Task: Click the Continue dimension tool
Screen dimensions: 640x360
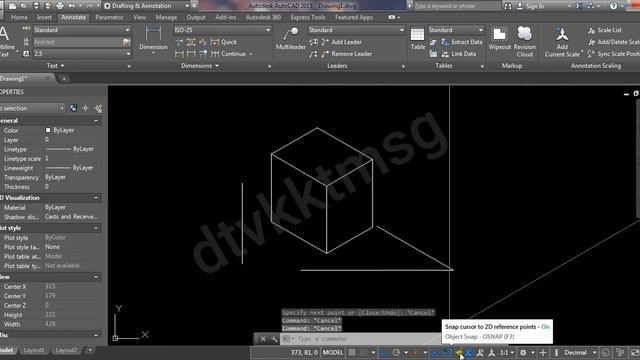Action: pos(229,54)
